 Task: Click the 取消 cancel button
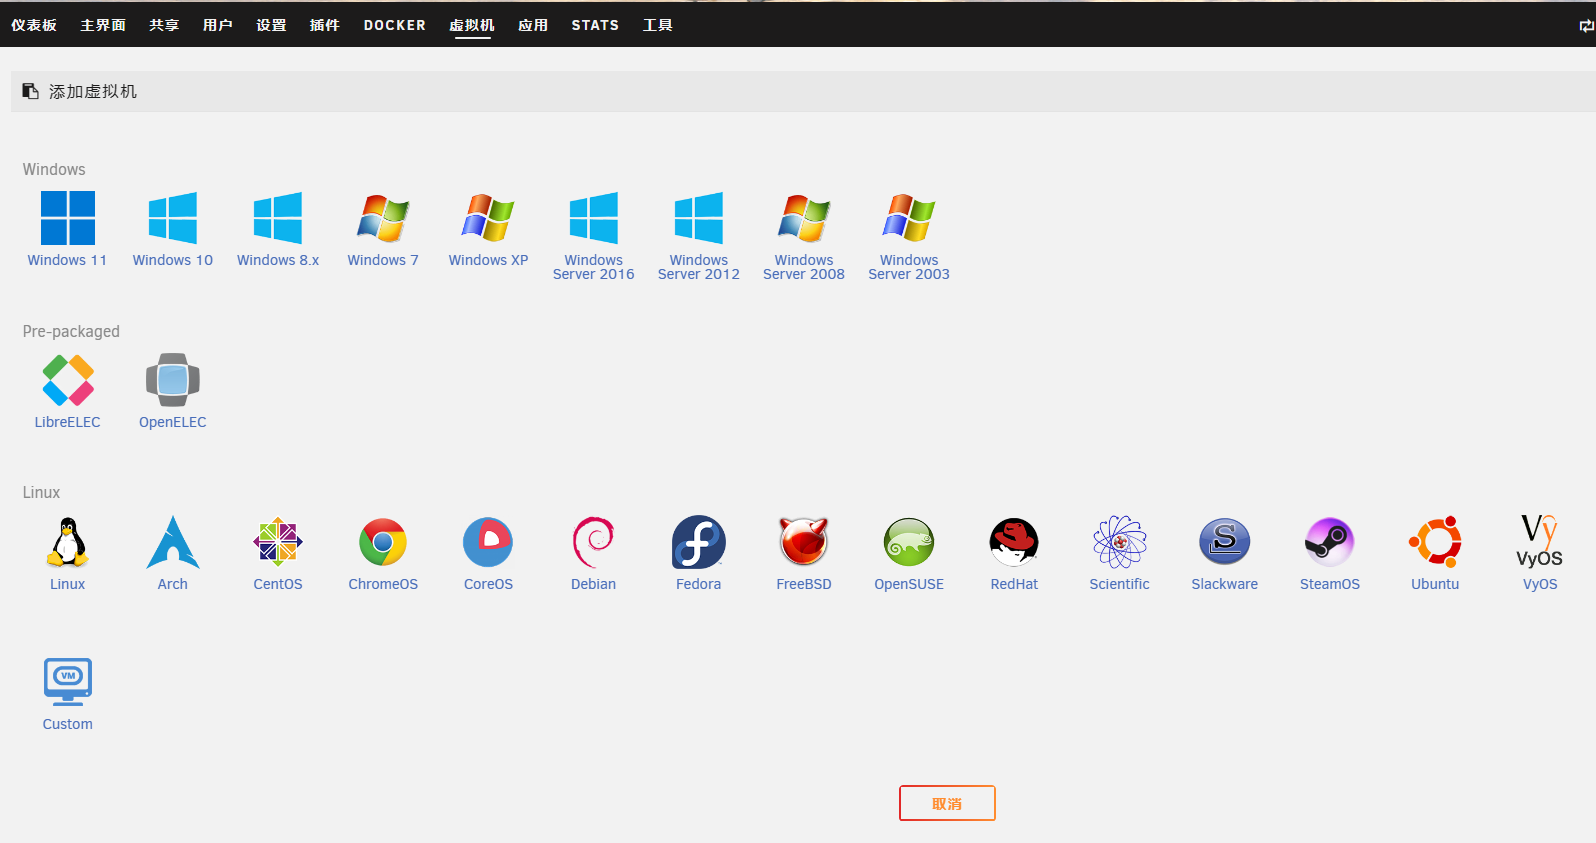point(946,803)
